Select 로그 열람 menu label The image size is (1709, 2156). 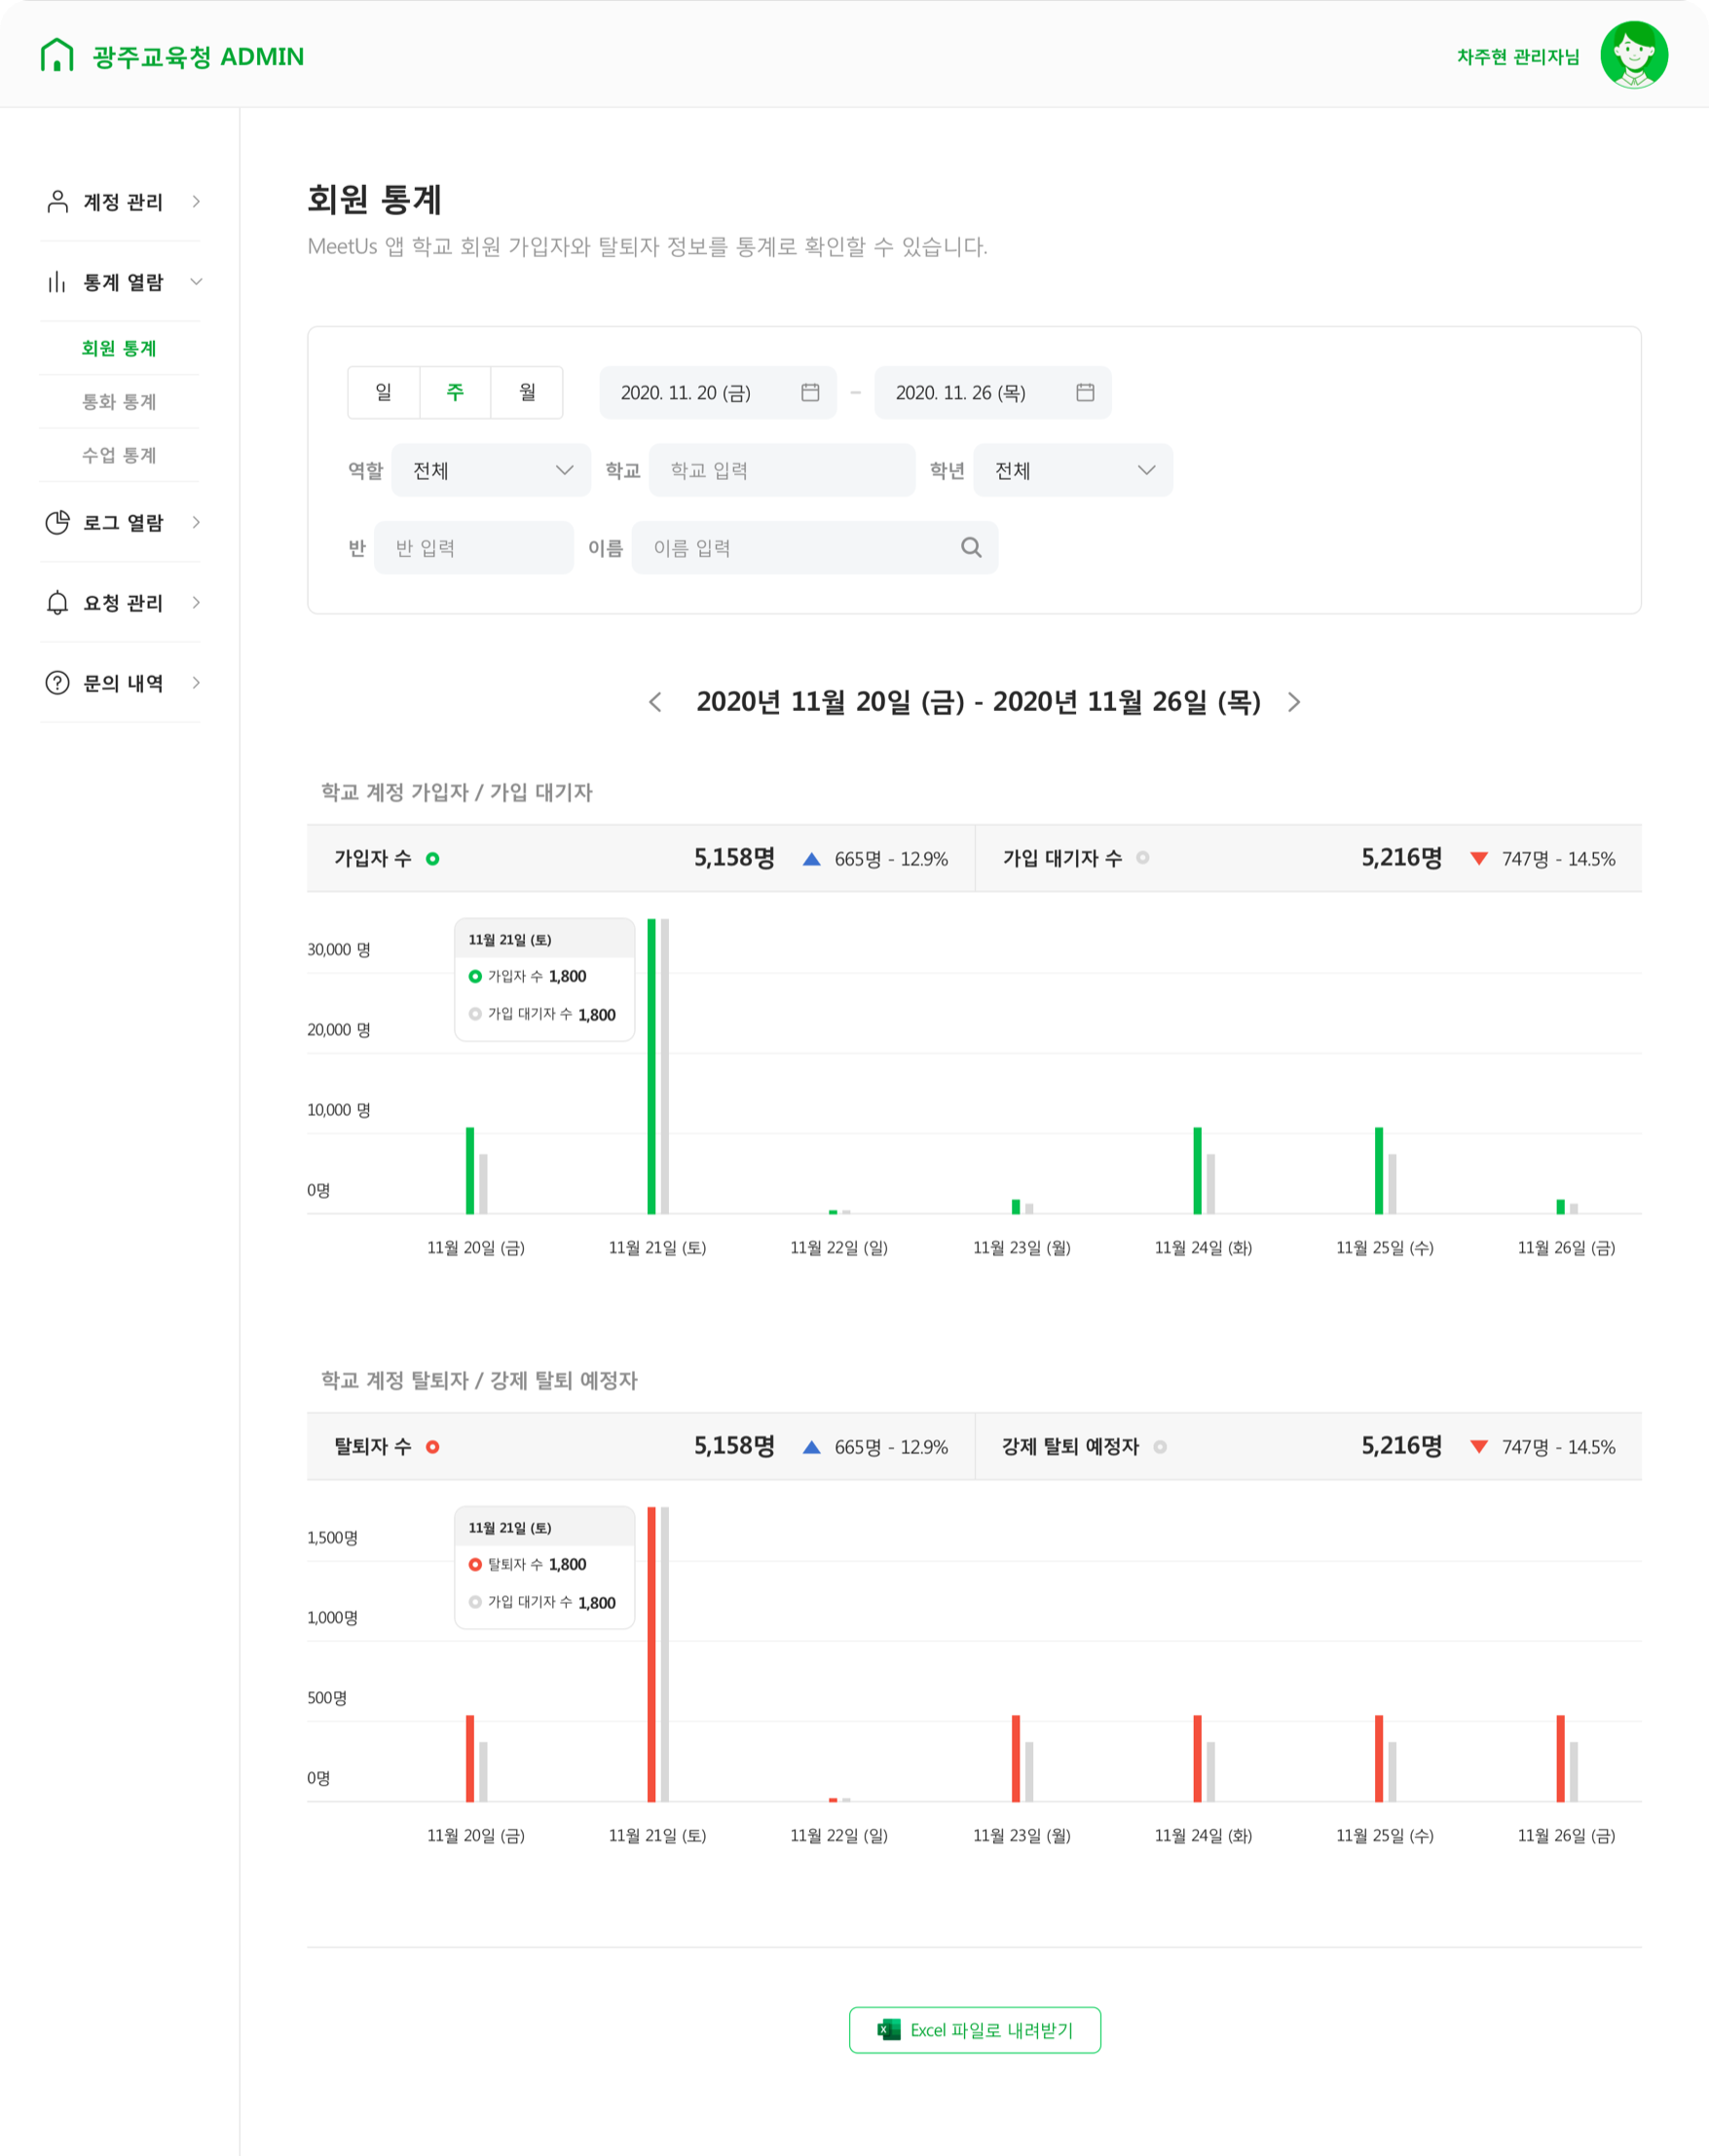123,522
